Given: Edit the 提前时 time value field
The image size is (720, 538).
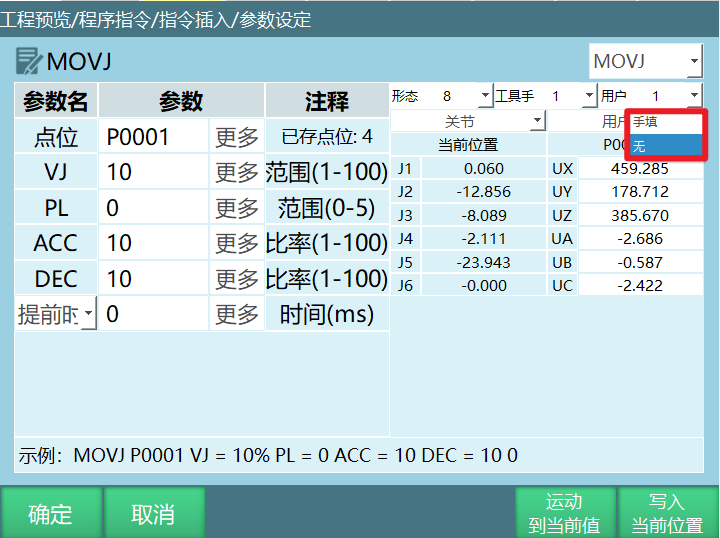Looking at the screenshot, I should [x=154, y=314].
